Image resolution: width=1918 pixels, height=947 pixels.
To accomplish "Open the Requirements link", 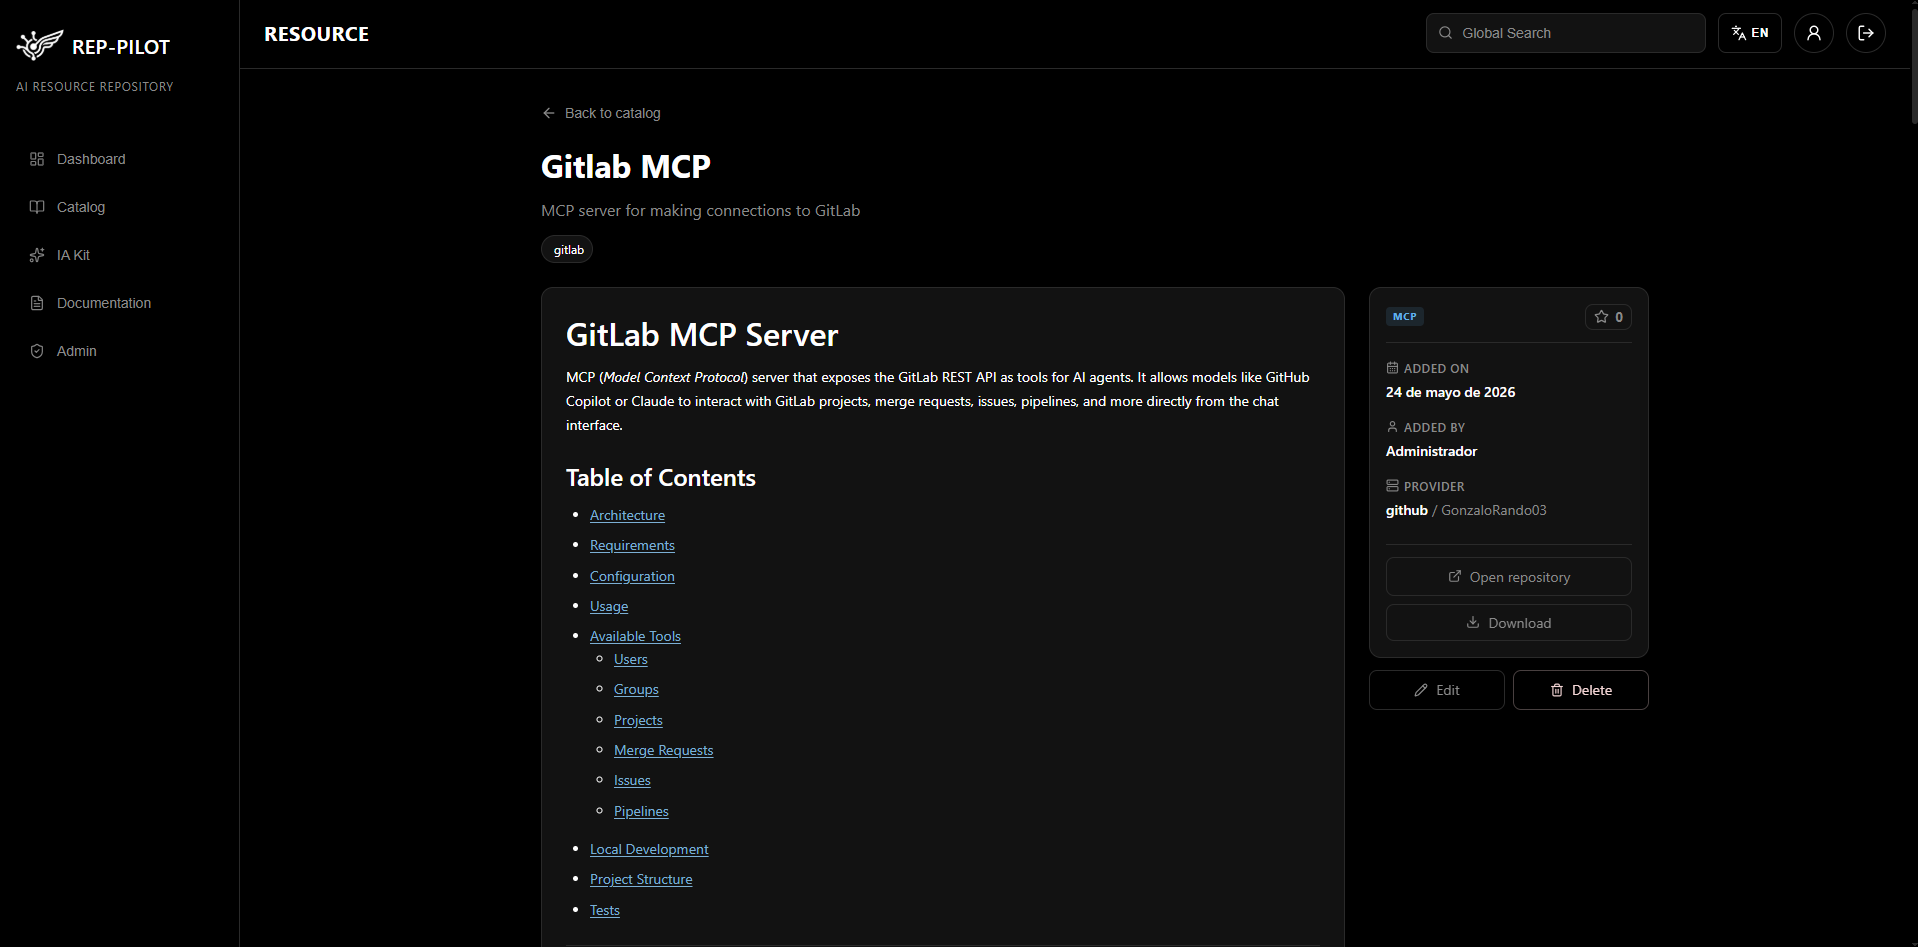I will pos(632,545).
